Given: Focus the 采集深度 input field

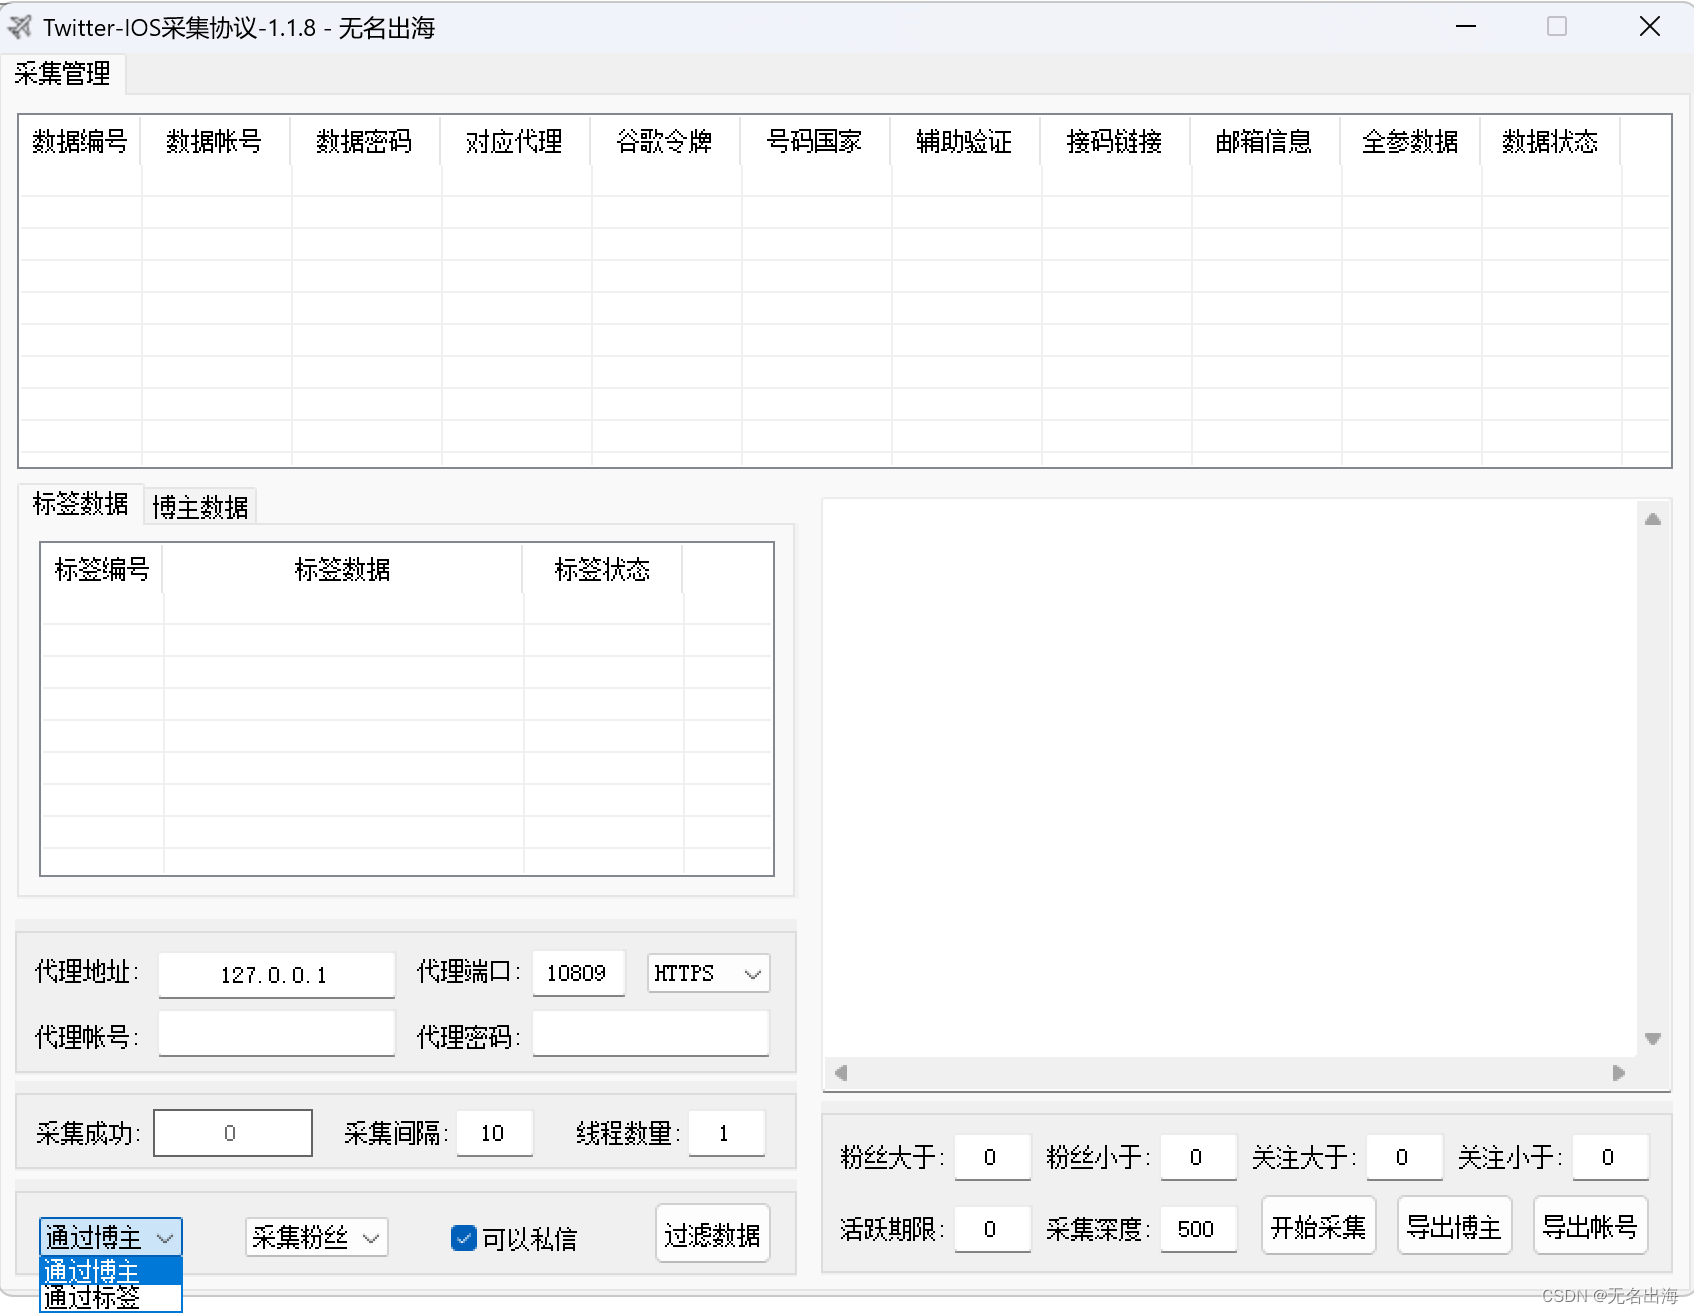Looking at the screenshot, I should click(x=1198, y=1229).
